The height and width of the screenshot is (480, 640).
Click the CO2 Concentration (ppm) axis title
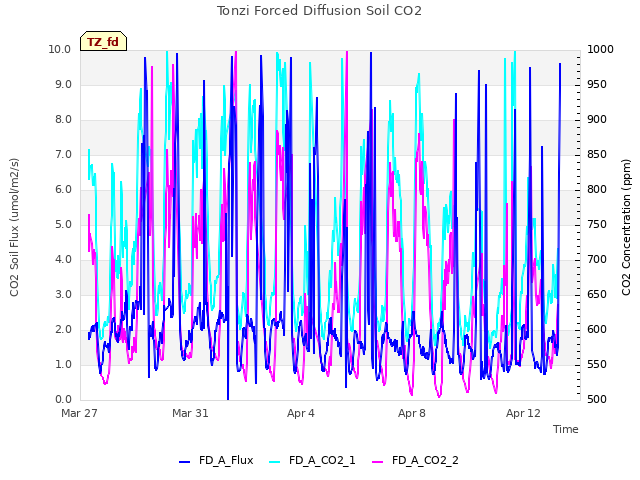point(626,227)
